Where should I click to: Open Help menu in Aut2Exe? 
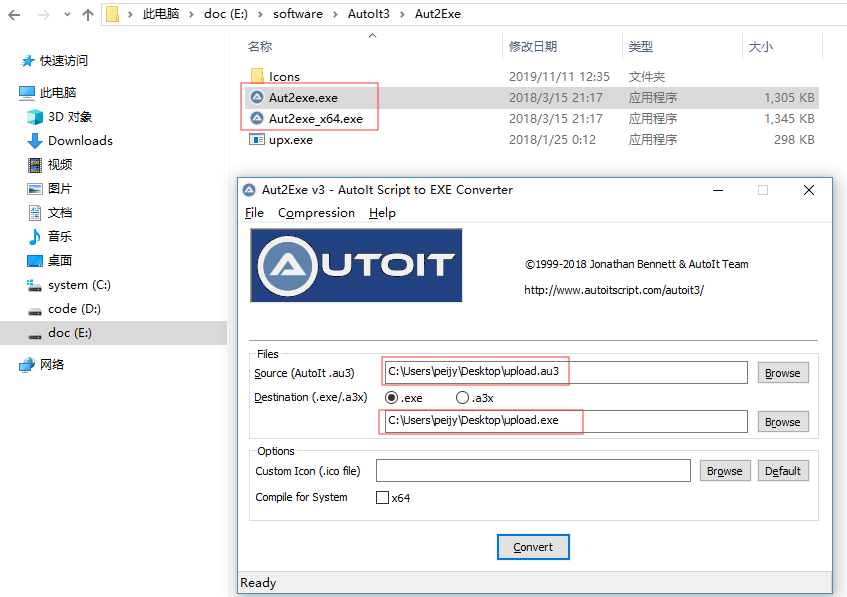point(382,213)
